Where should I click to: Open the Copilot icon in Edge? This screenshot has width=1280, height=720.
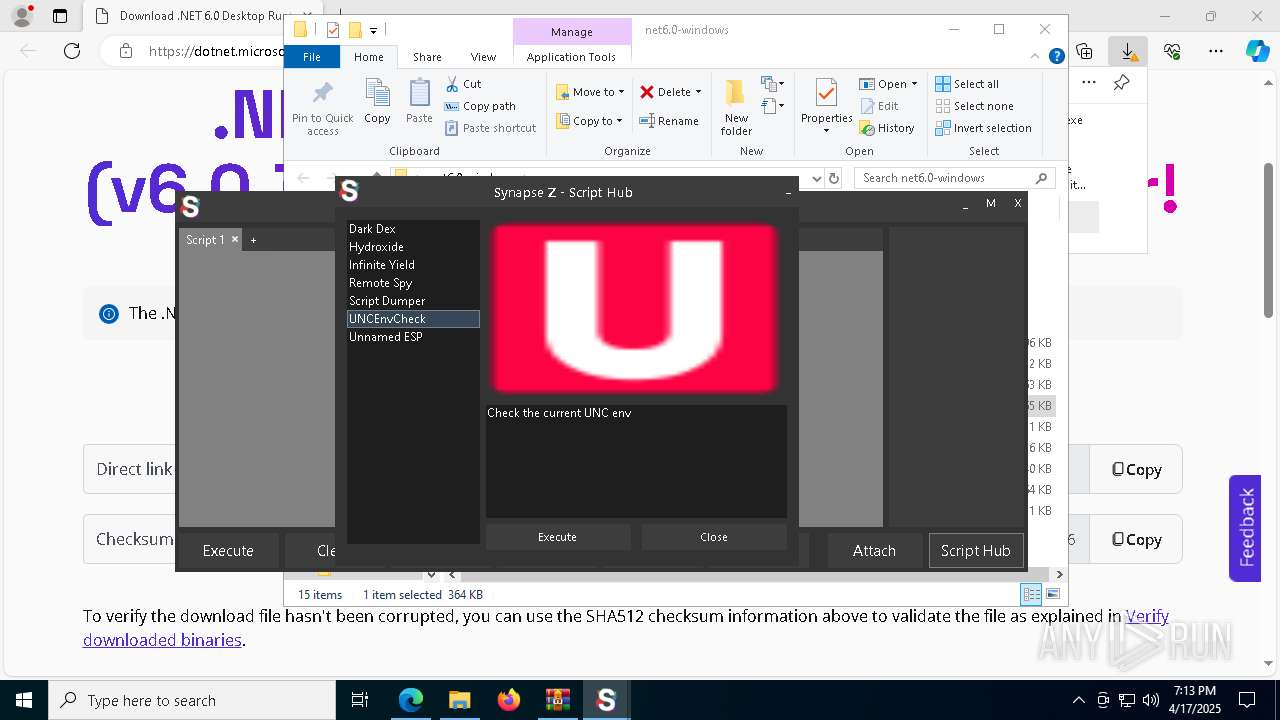pyautogui.click(x=1258, y=51)
